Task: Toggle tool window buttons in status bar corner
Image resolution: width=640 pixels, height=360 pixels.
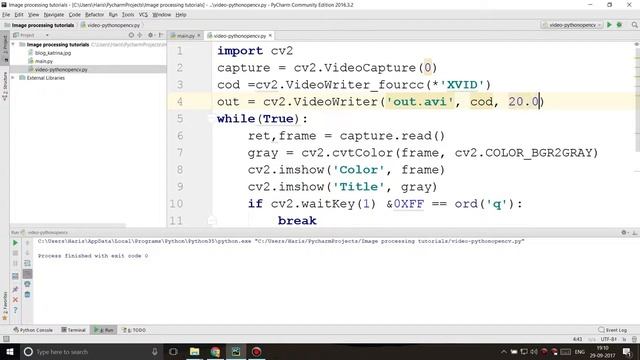Action: 6,339
